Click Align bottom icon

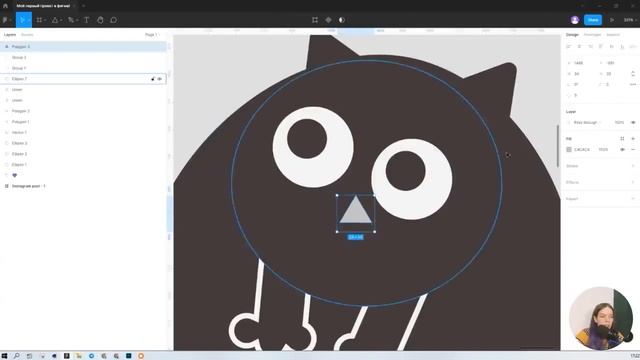(x=622, y=47)
